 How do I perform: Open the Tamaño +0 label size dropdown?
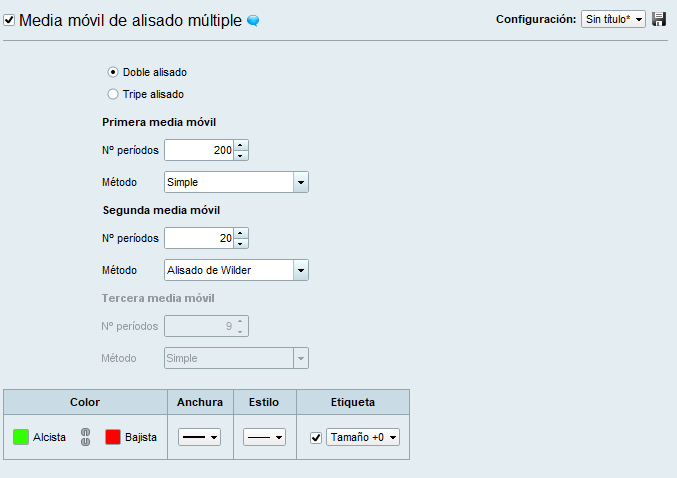(363, 437)
